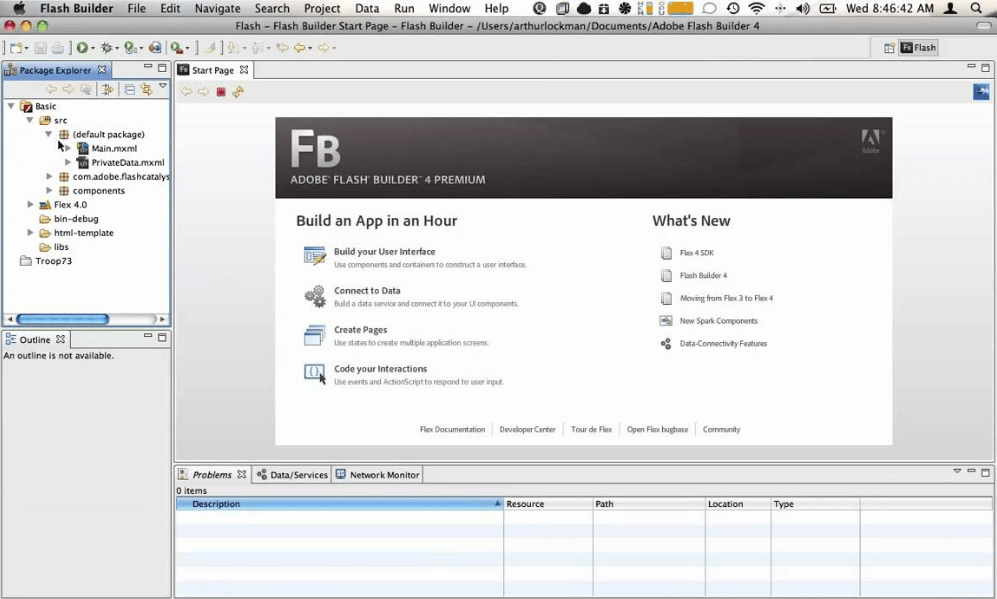Click the External Tools run icon
The height and width of the screenshot is (599, 997).
coord(177,48)
